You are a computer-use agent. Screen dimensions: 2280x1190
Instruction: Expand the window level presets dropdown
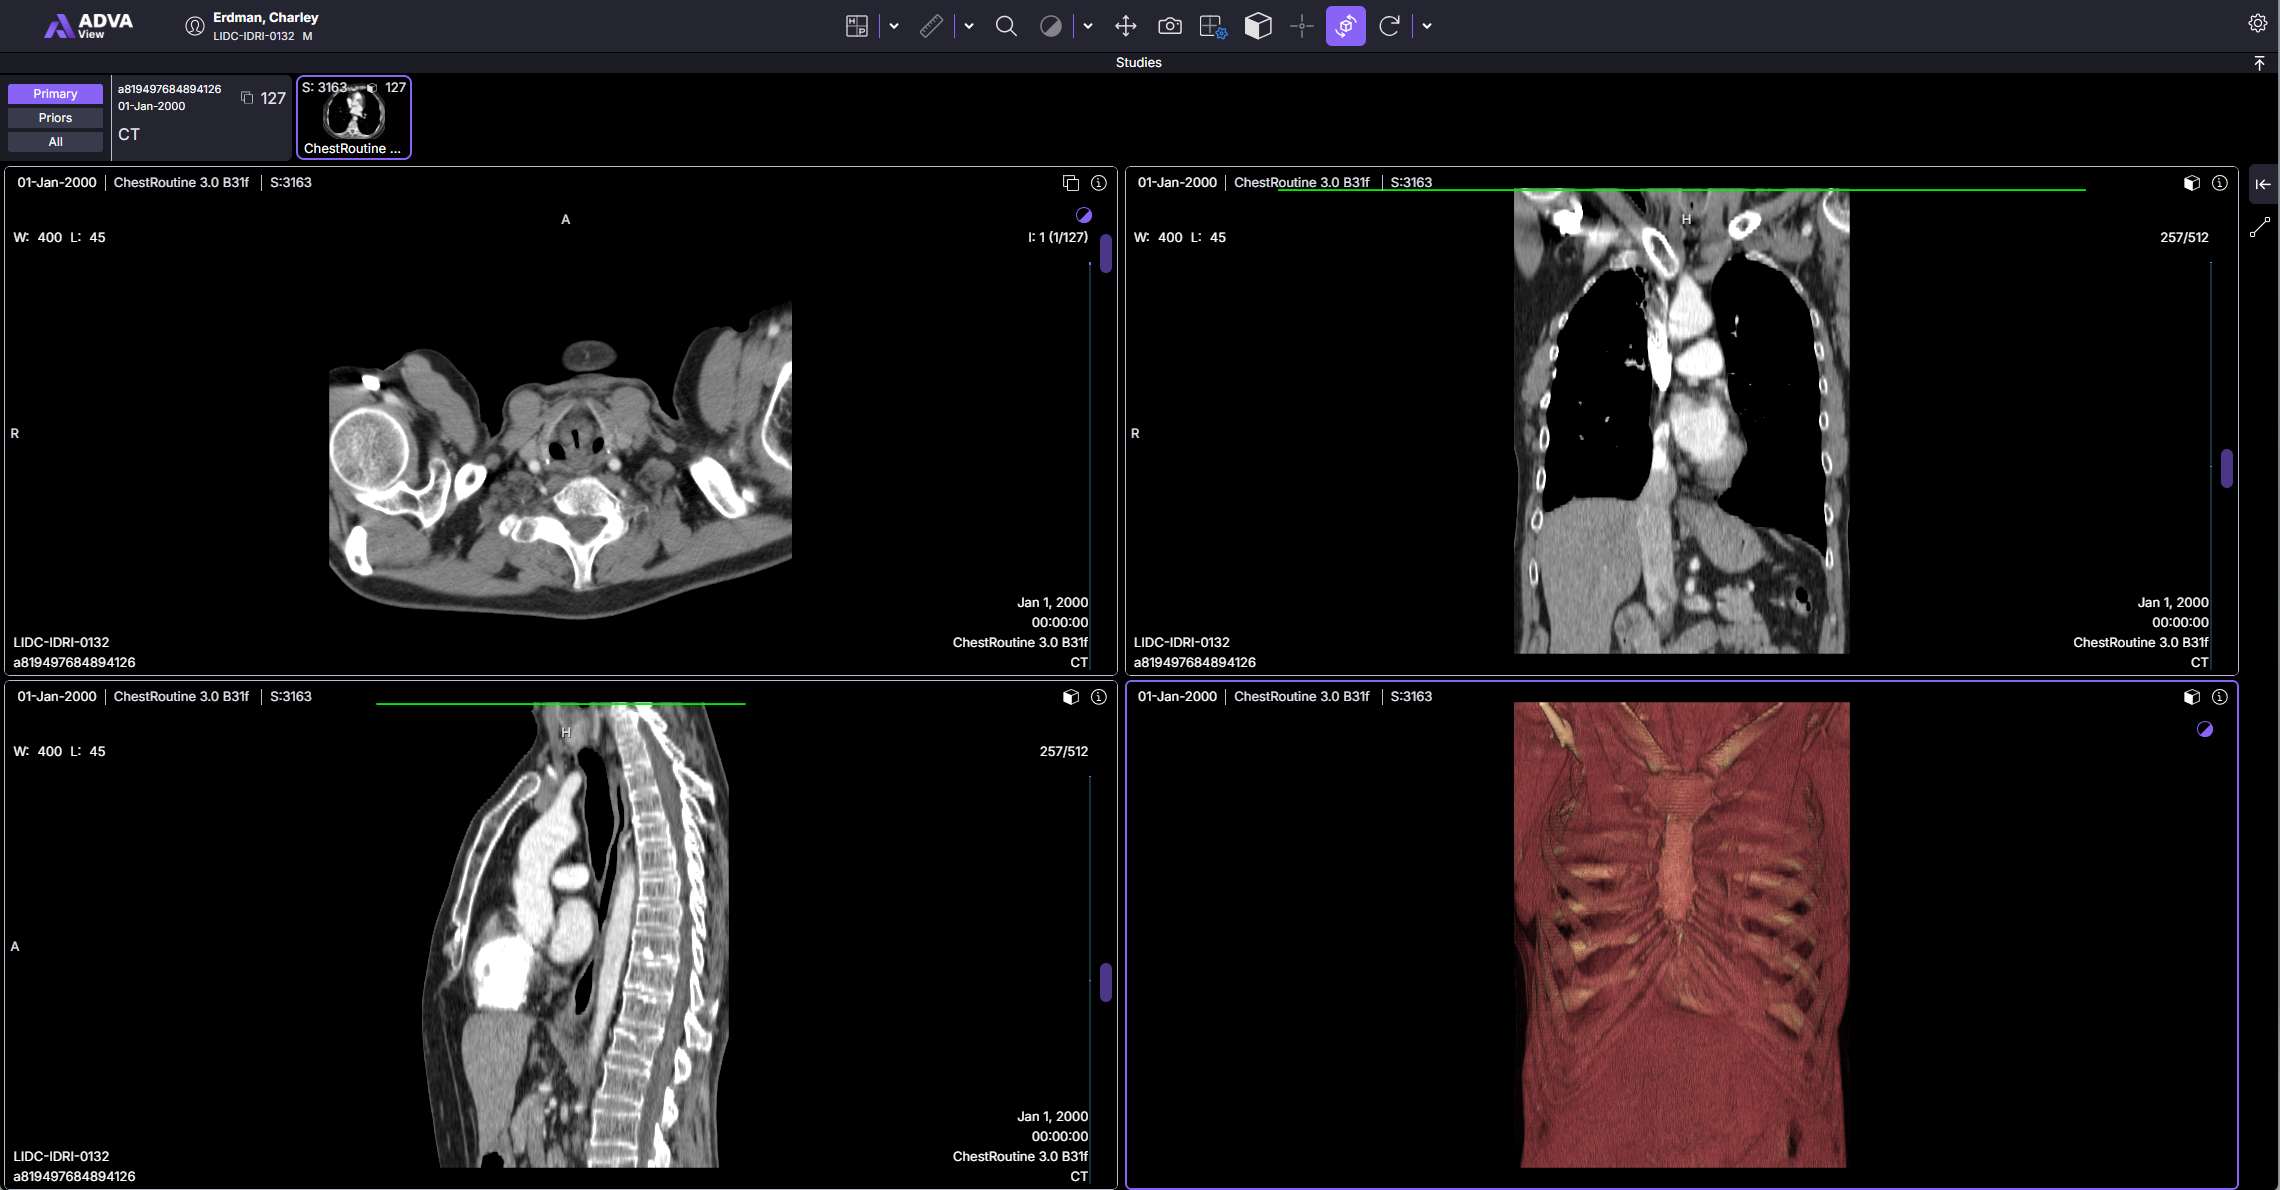(1088, 26)
